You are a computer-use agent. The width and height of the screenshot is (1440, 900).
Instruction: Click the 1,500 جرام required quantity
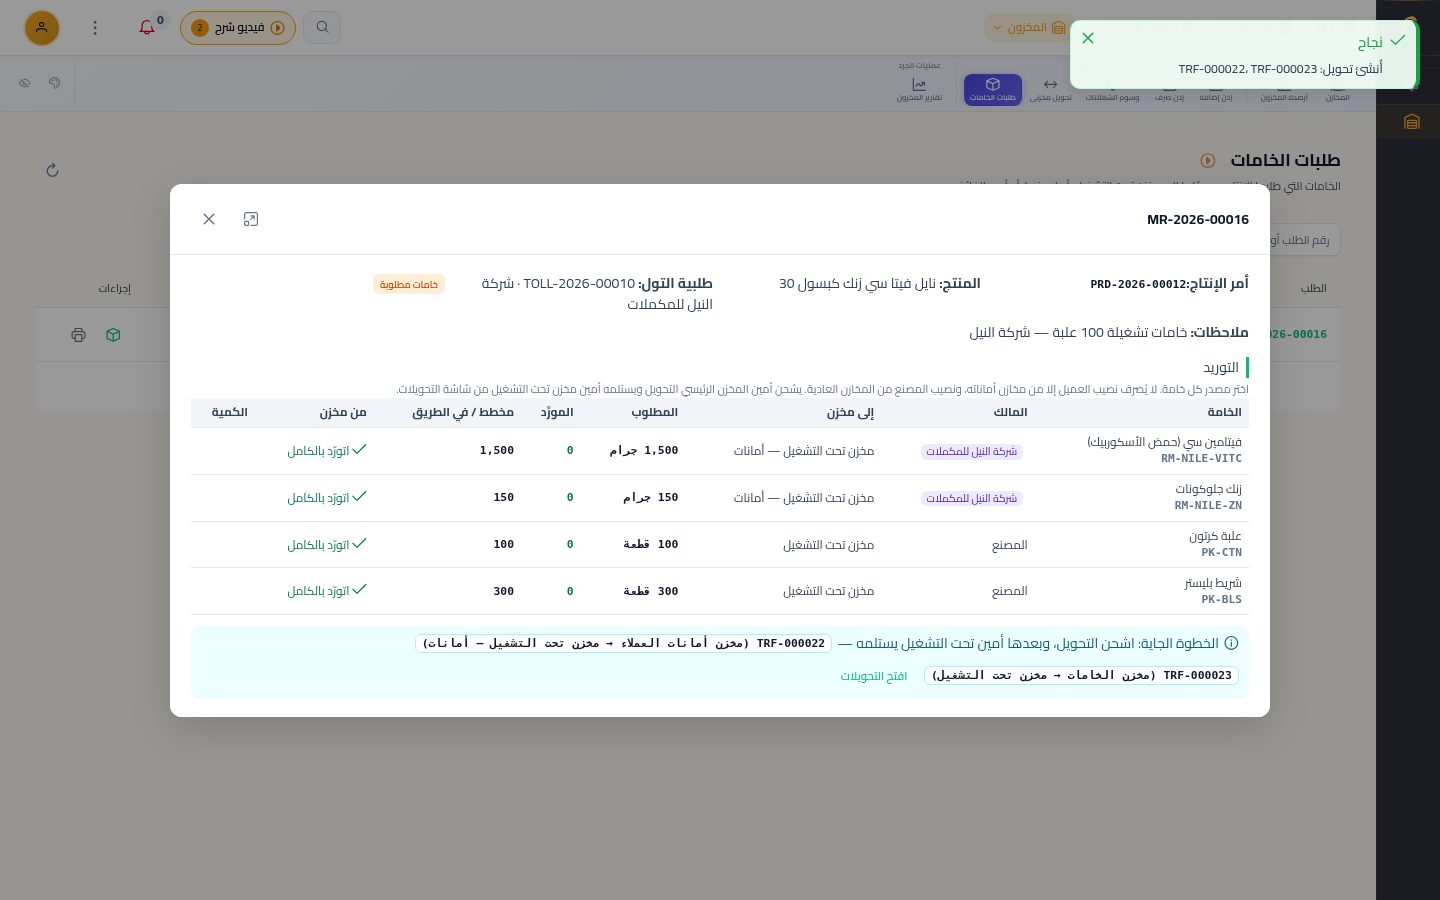(644, 451)
